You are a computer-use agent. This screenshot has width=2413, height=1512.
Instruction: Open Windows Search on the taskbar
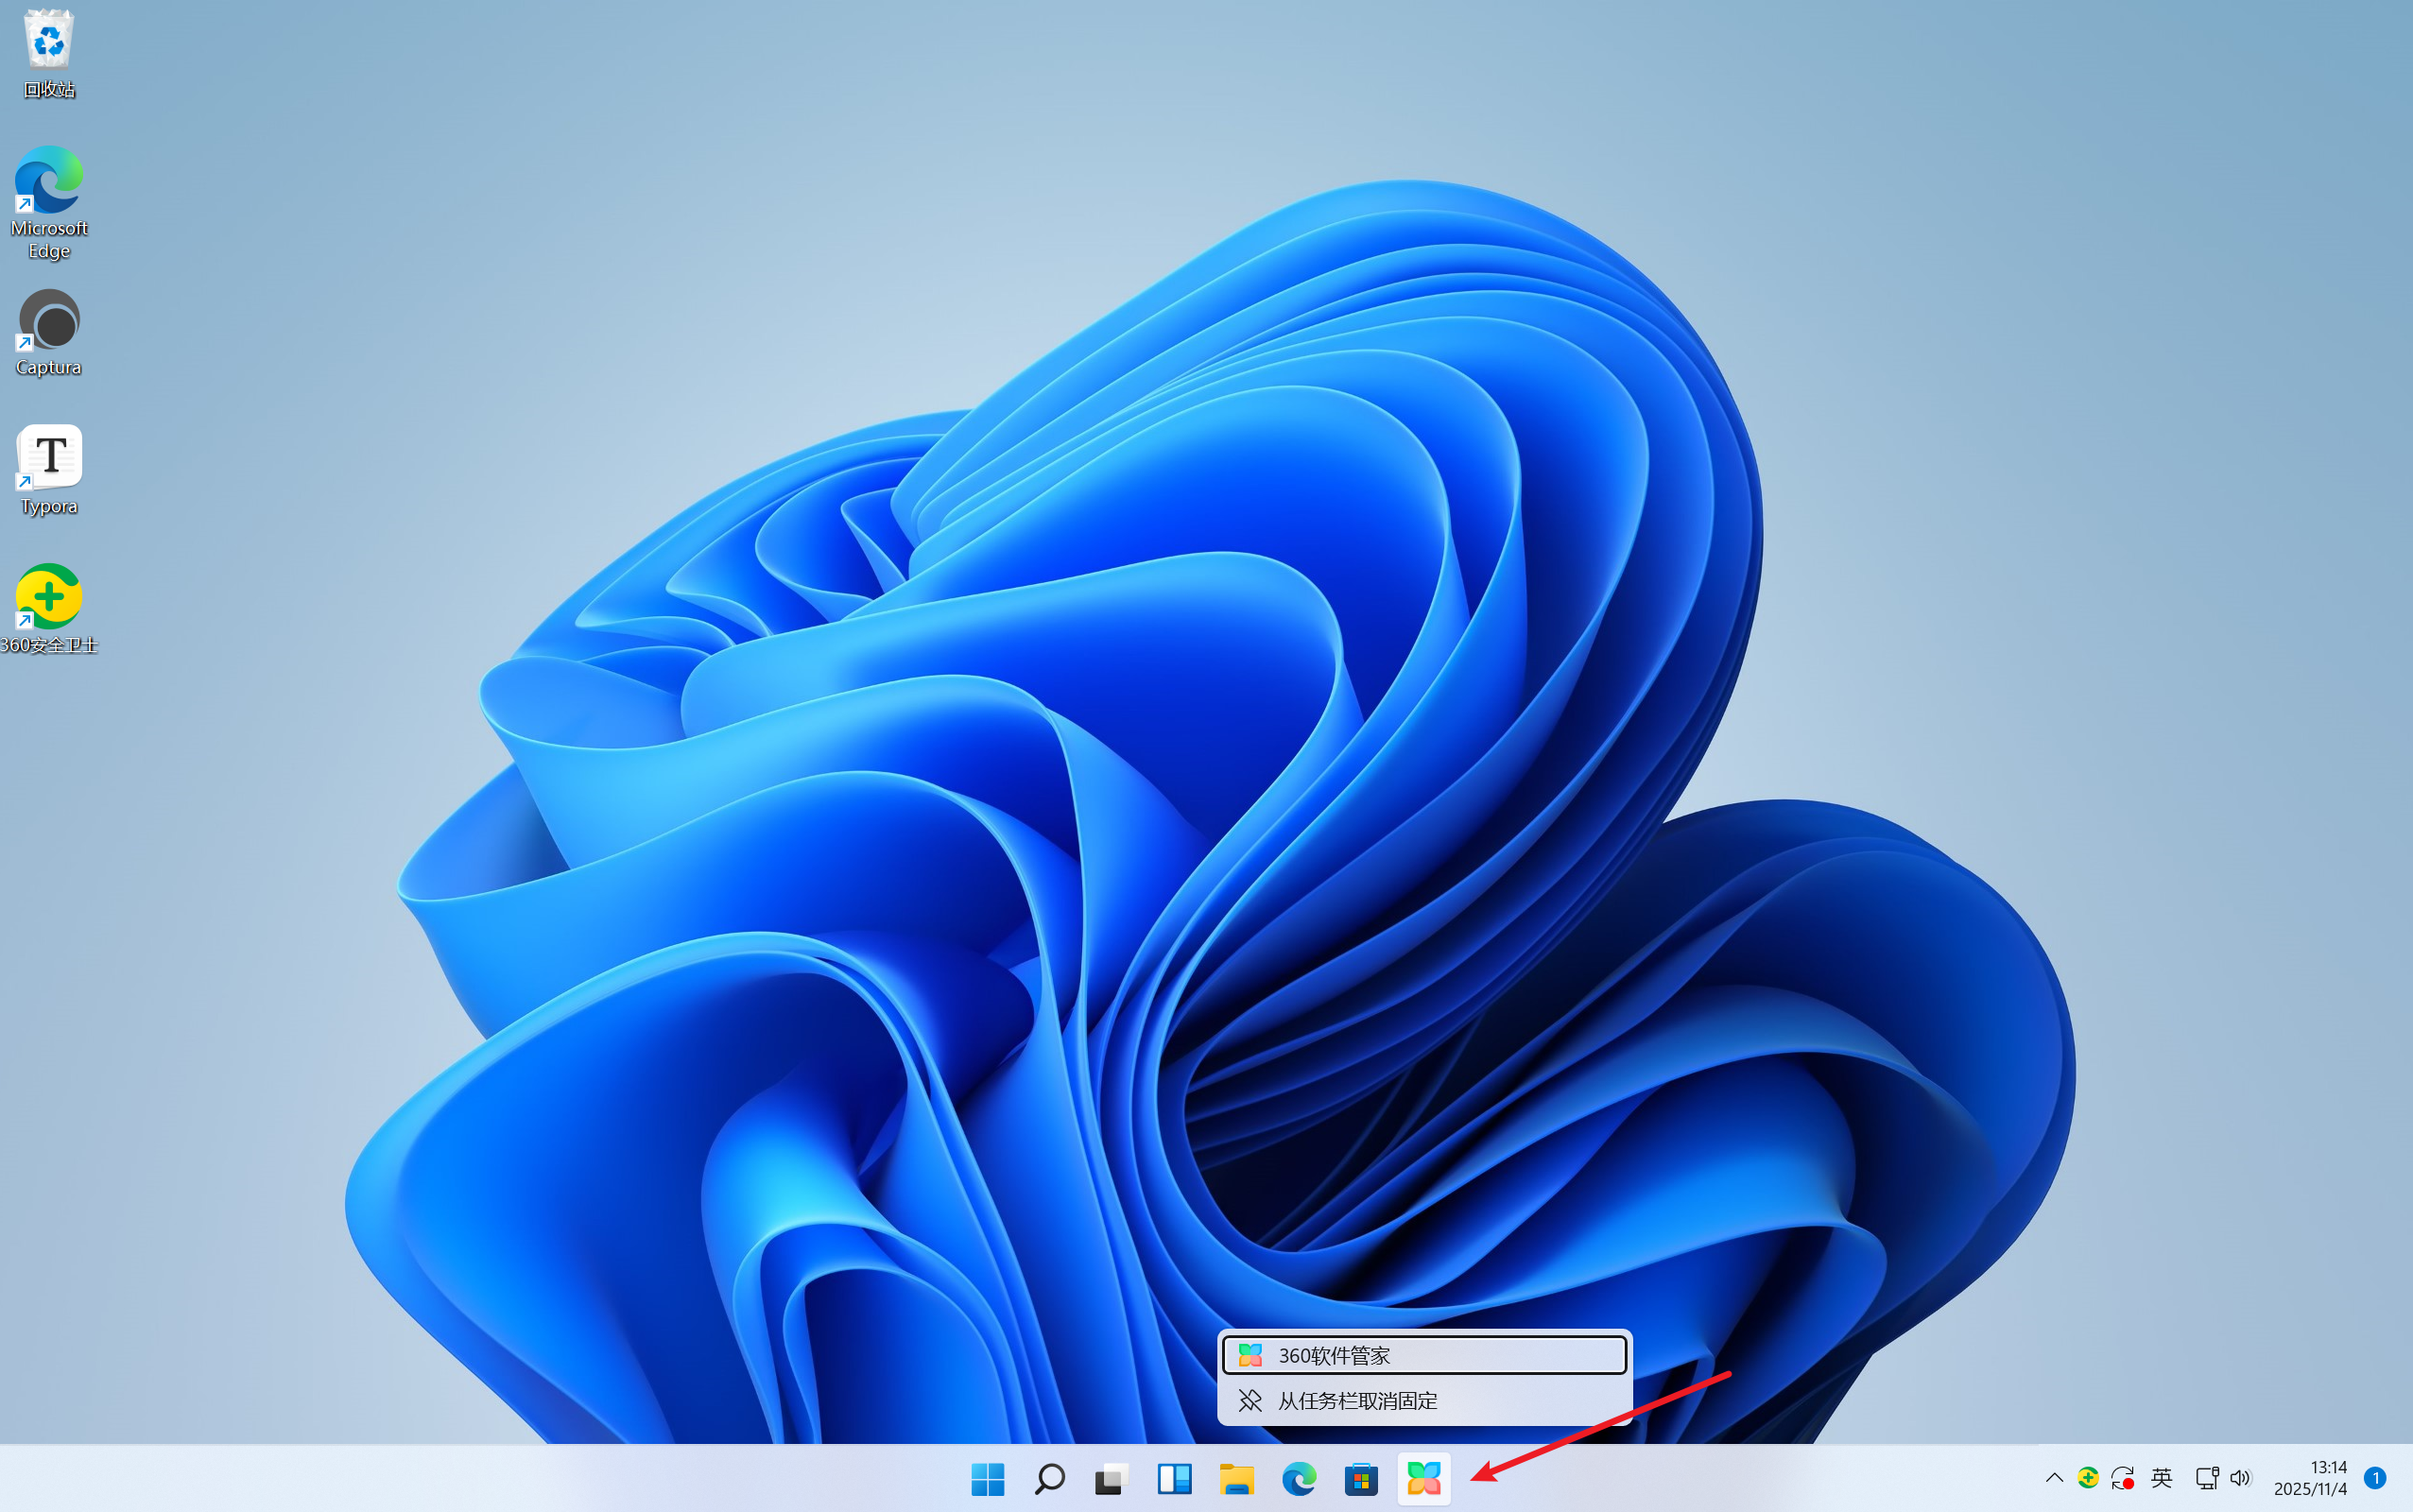pos(1050,1478)
